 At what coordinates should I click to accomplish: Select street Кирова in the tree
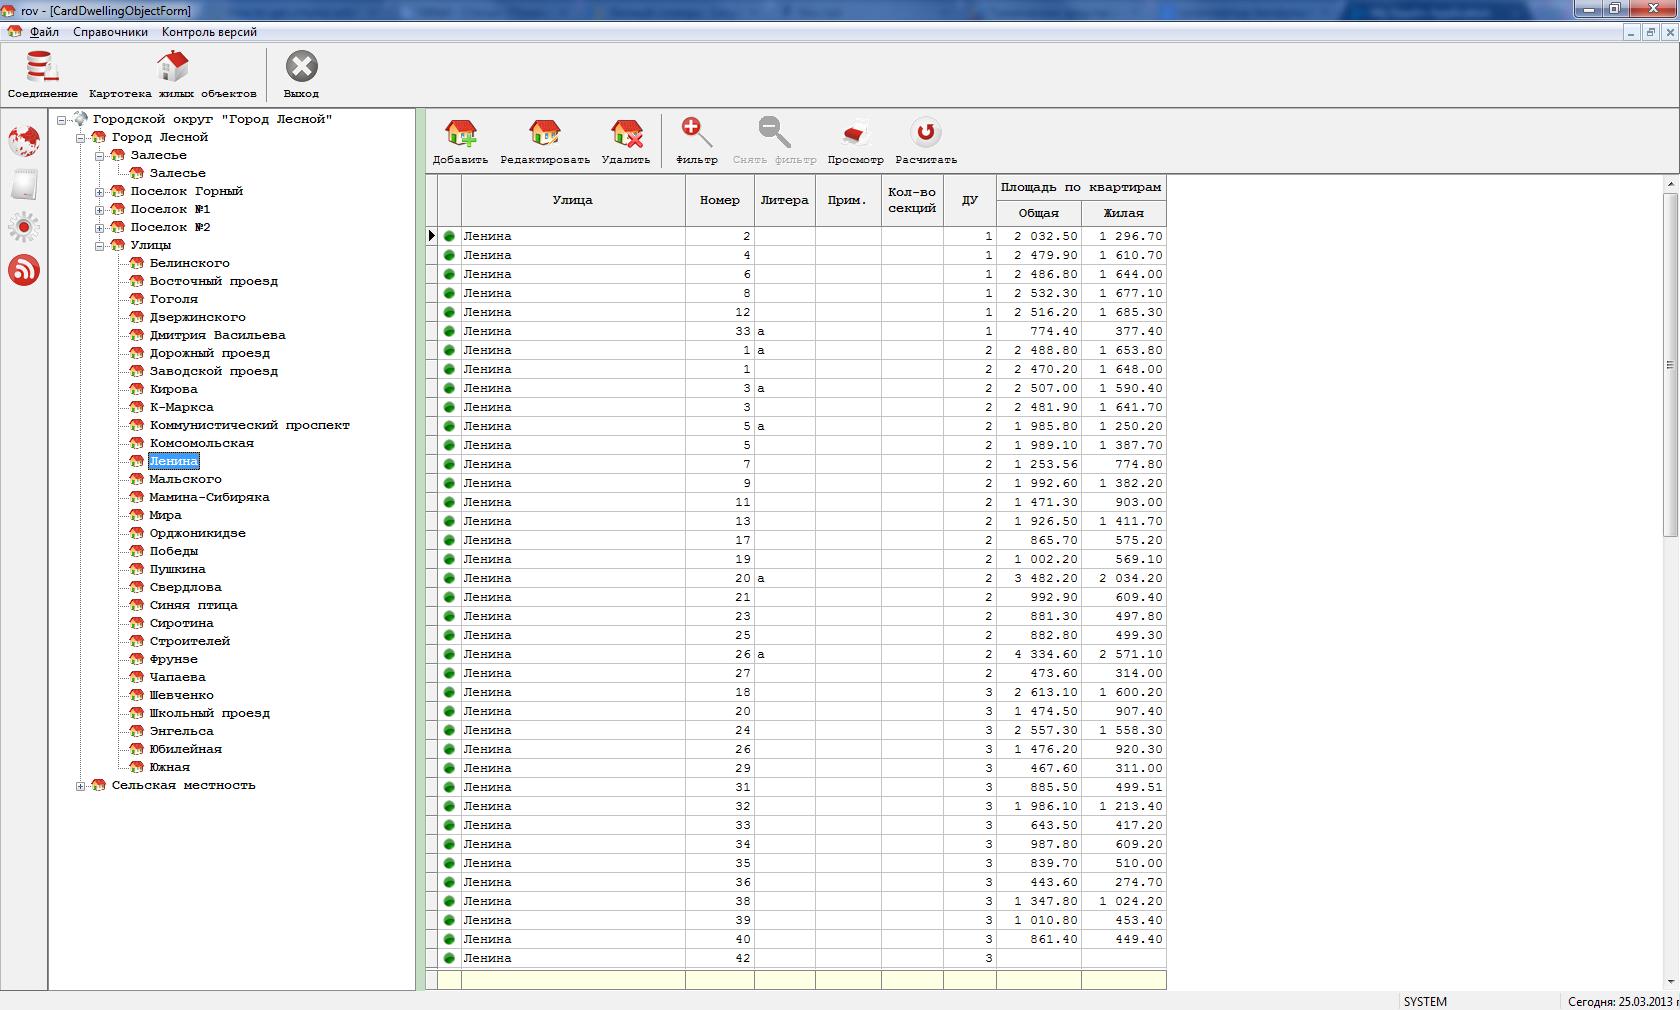tap(174, 389)
